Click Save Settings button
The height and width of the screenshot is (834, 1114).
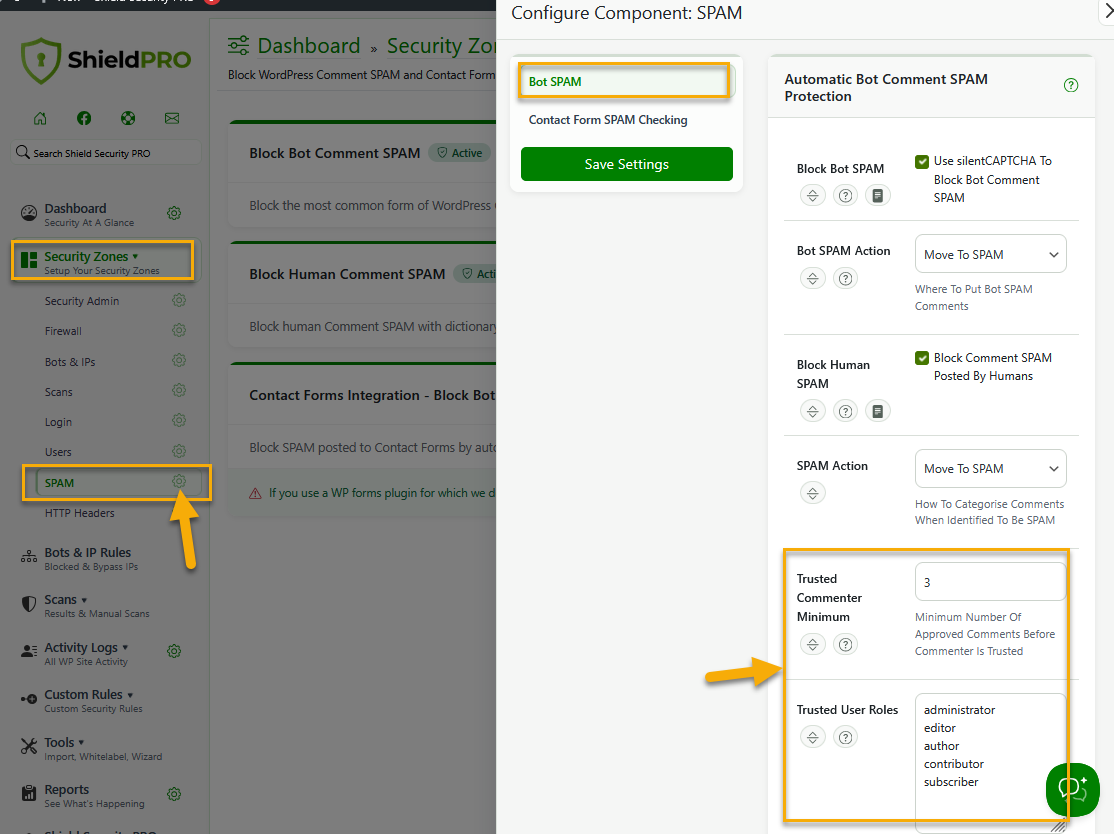click(x=627, y=164)
